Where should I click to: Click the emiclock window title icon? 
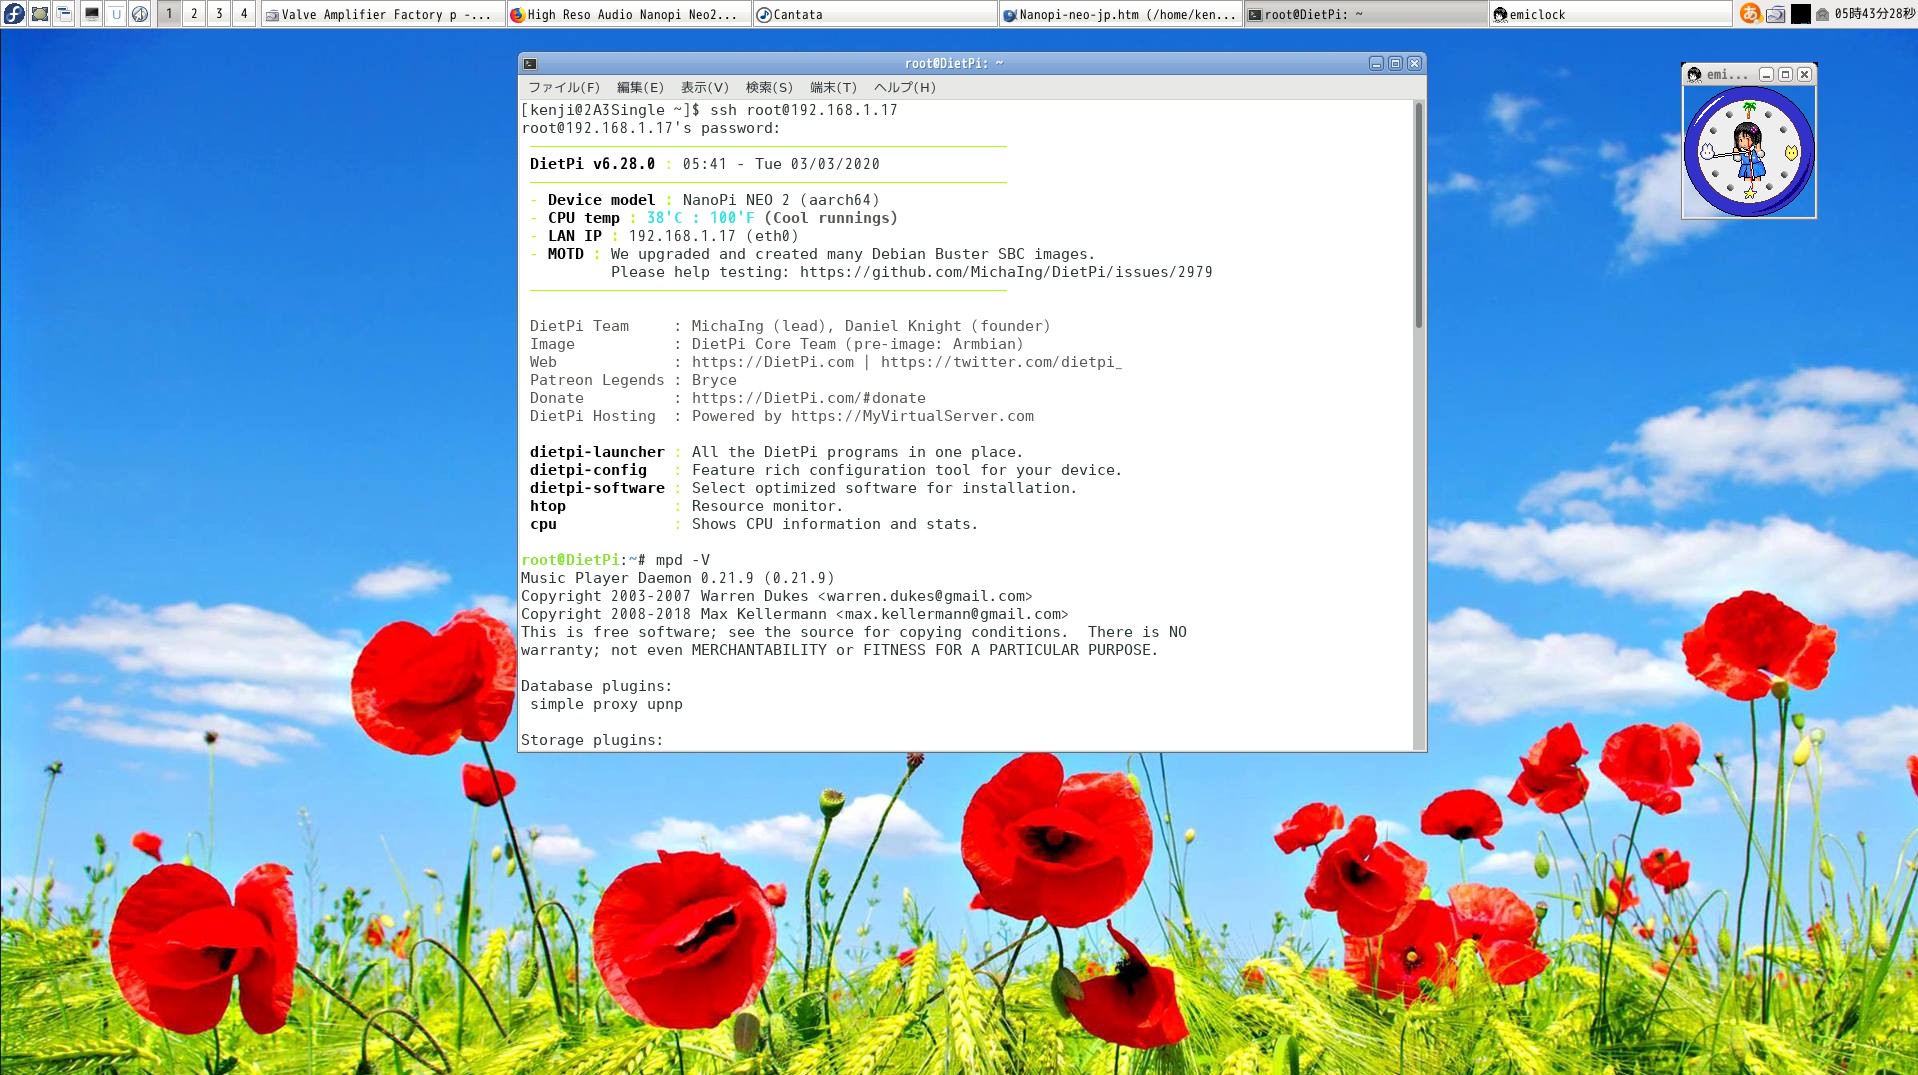1694,75
